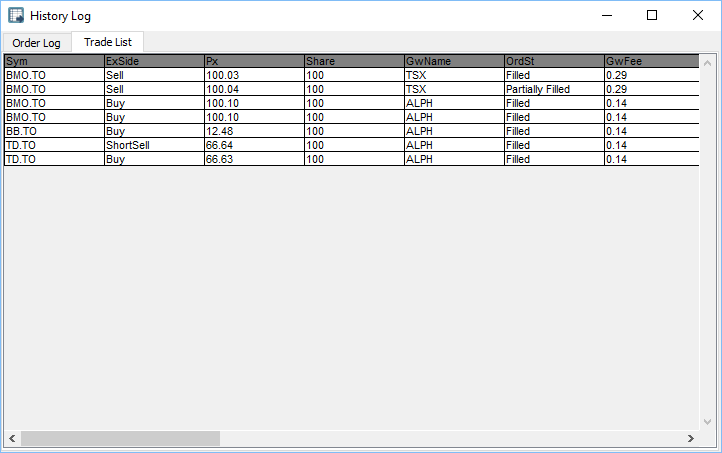The image size is (722, 453).
Task: Click the Sym column header
Action: pyautogui.click(x=54, y=61)
